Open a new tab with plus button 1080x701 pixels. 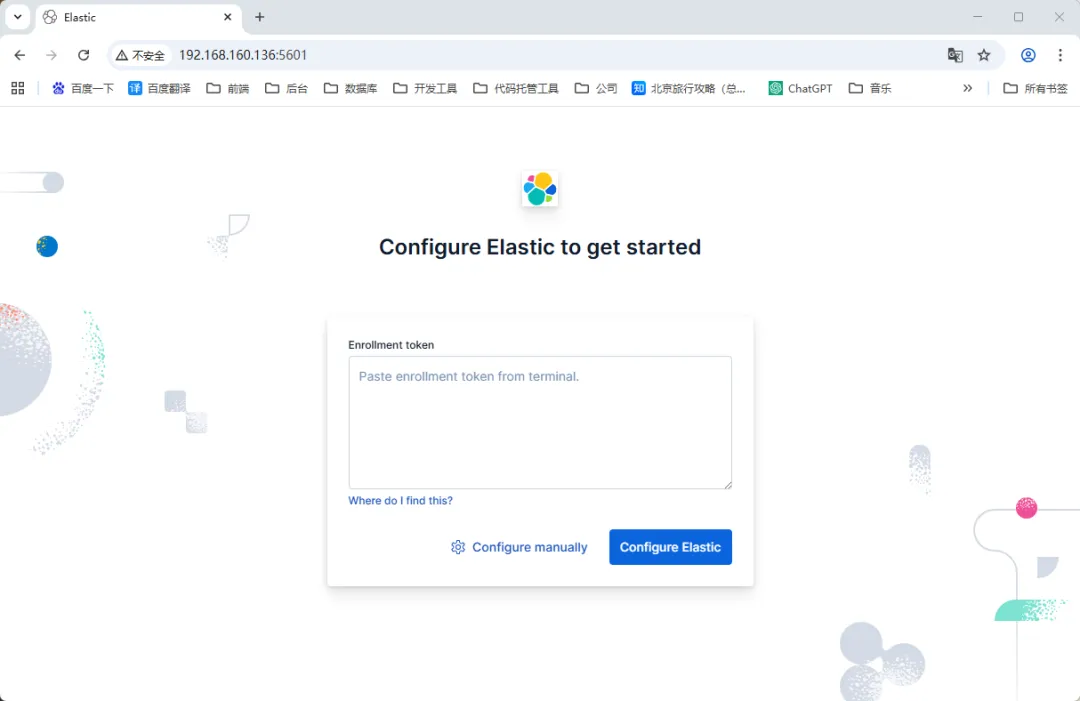point(260,17)
